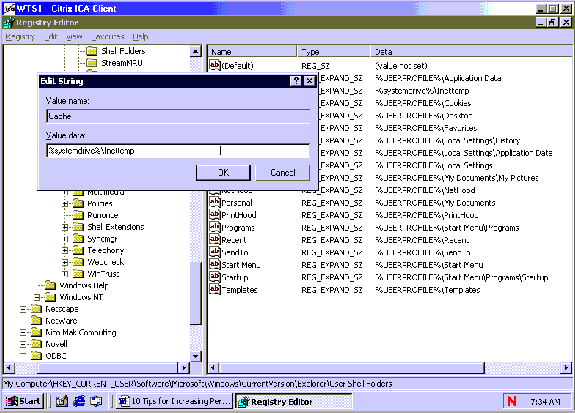The width and height of the screenshot is (575, 413).
Task: Click the key tree scroll down arrow
Action: click(x=196, y=356)
